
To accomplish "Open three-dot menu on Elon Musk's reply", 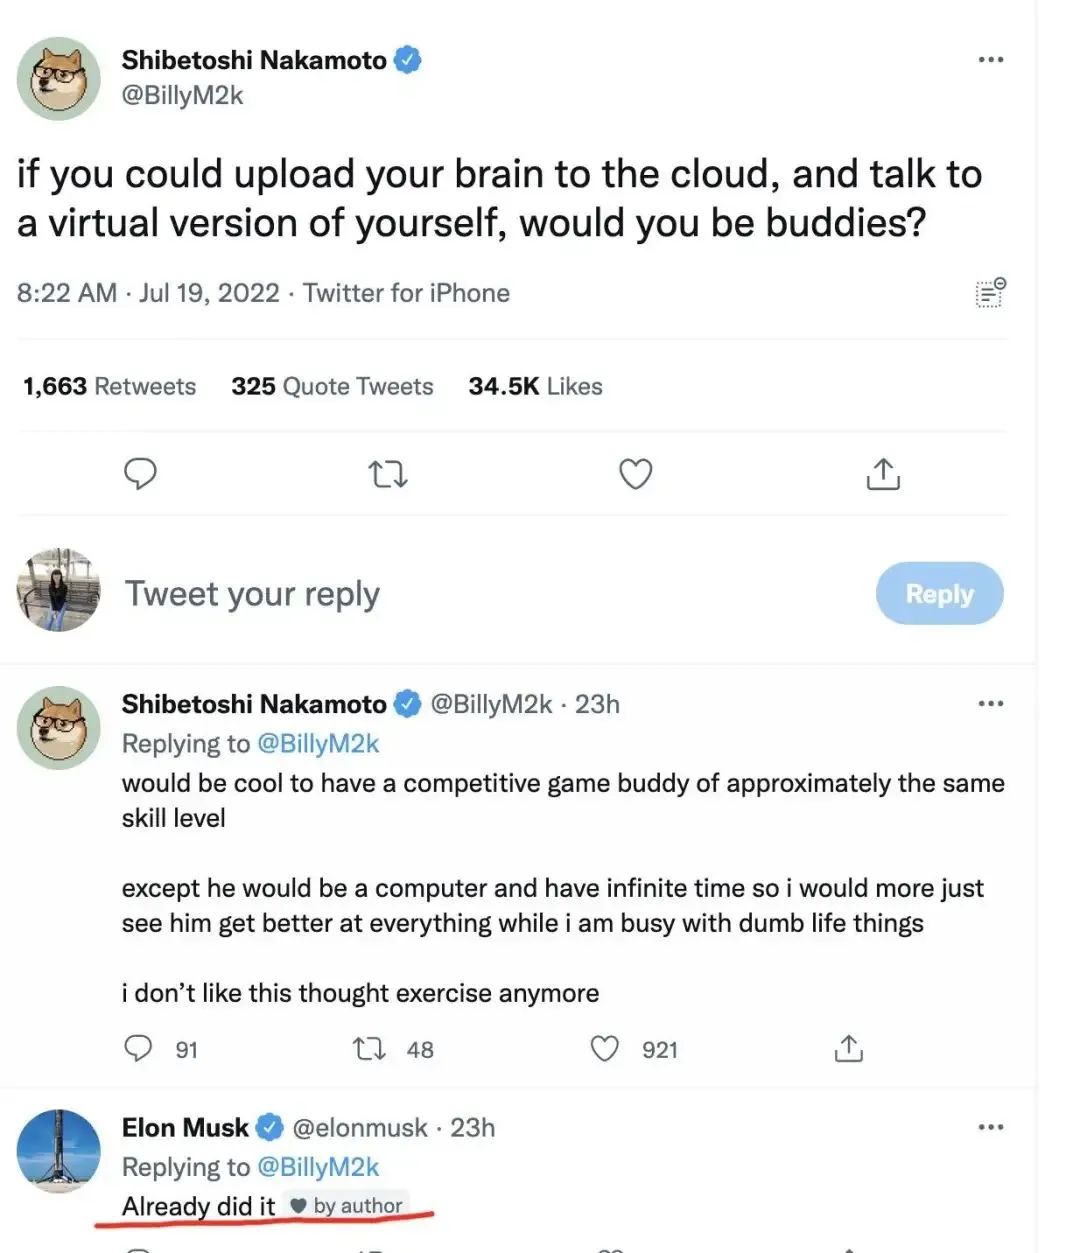I will (990, 1127).
